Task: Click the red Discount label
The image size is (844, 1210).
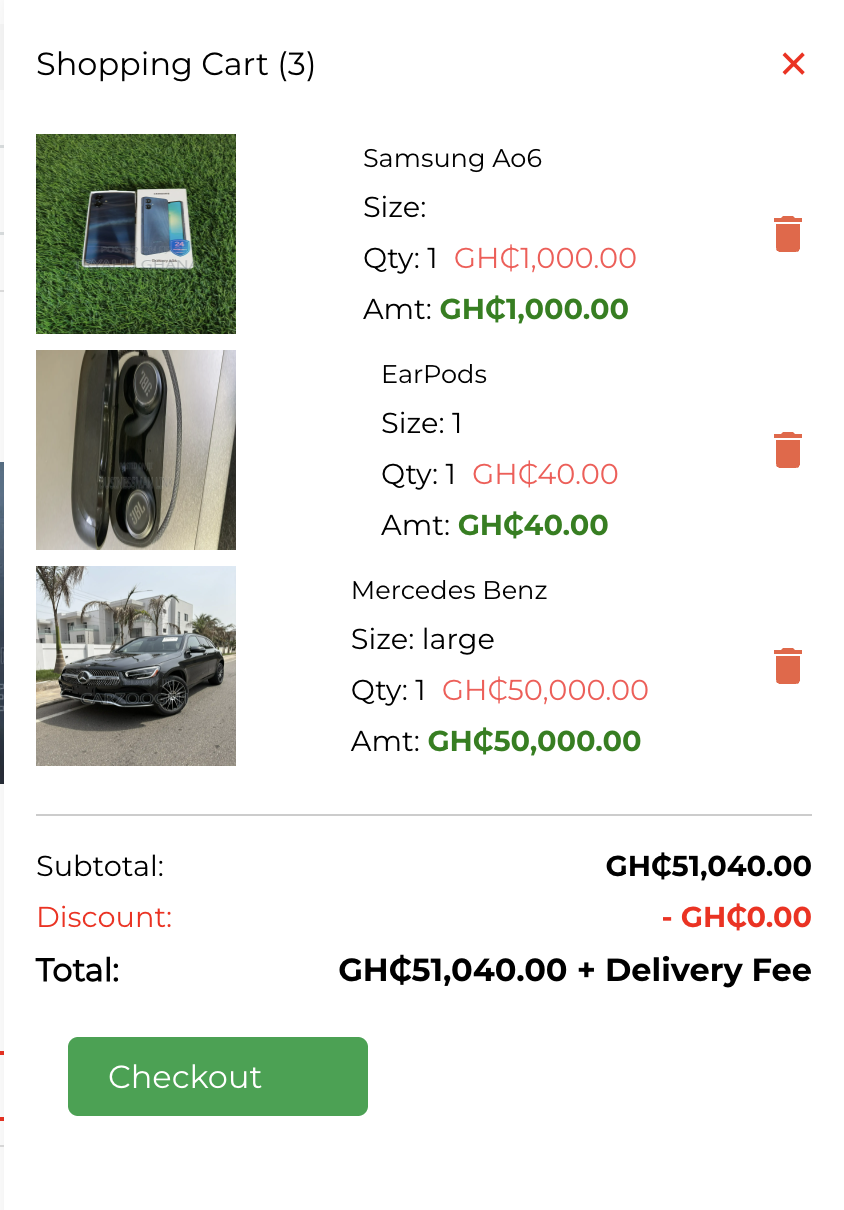Action: click(x=104, y=917)
